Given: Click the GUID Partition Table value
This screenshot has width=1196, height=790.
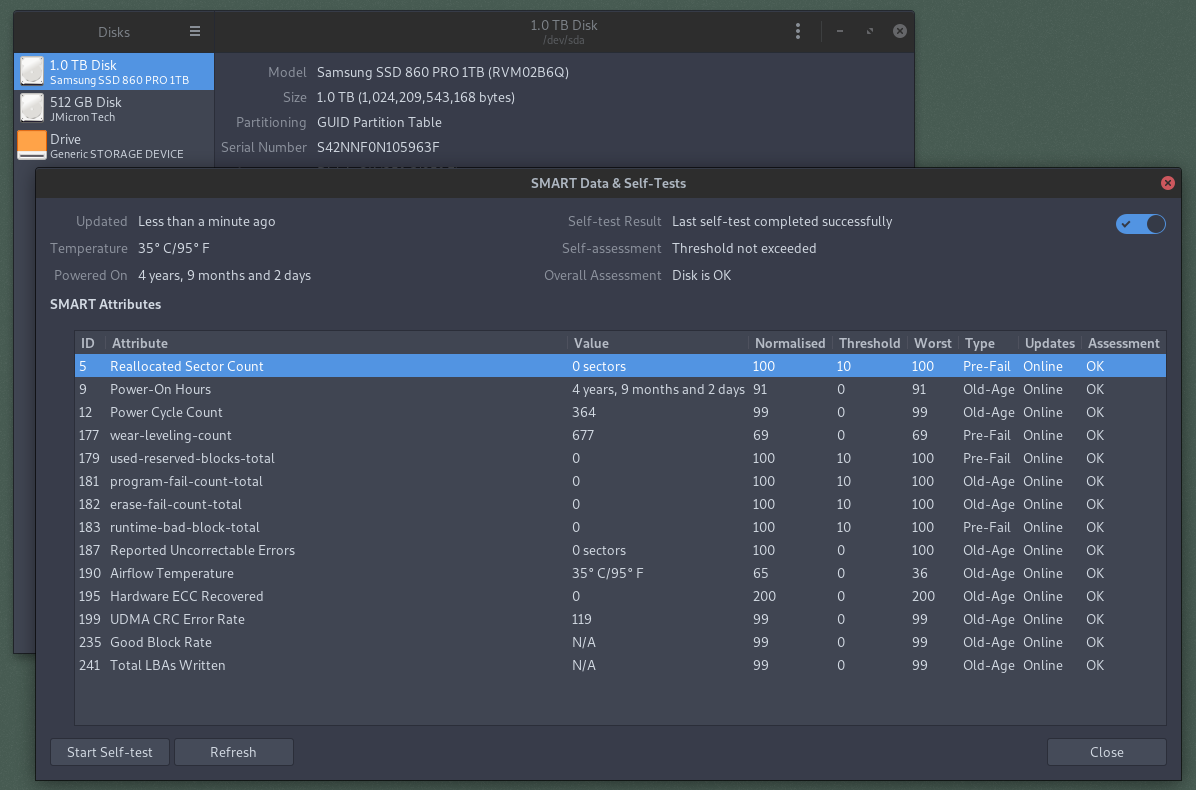Looking at the screenshot, I should point(379,122).
